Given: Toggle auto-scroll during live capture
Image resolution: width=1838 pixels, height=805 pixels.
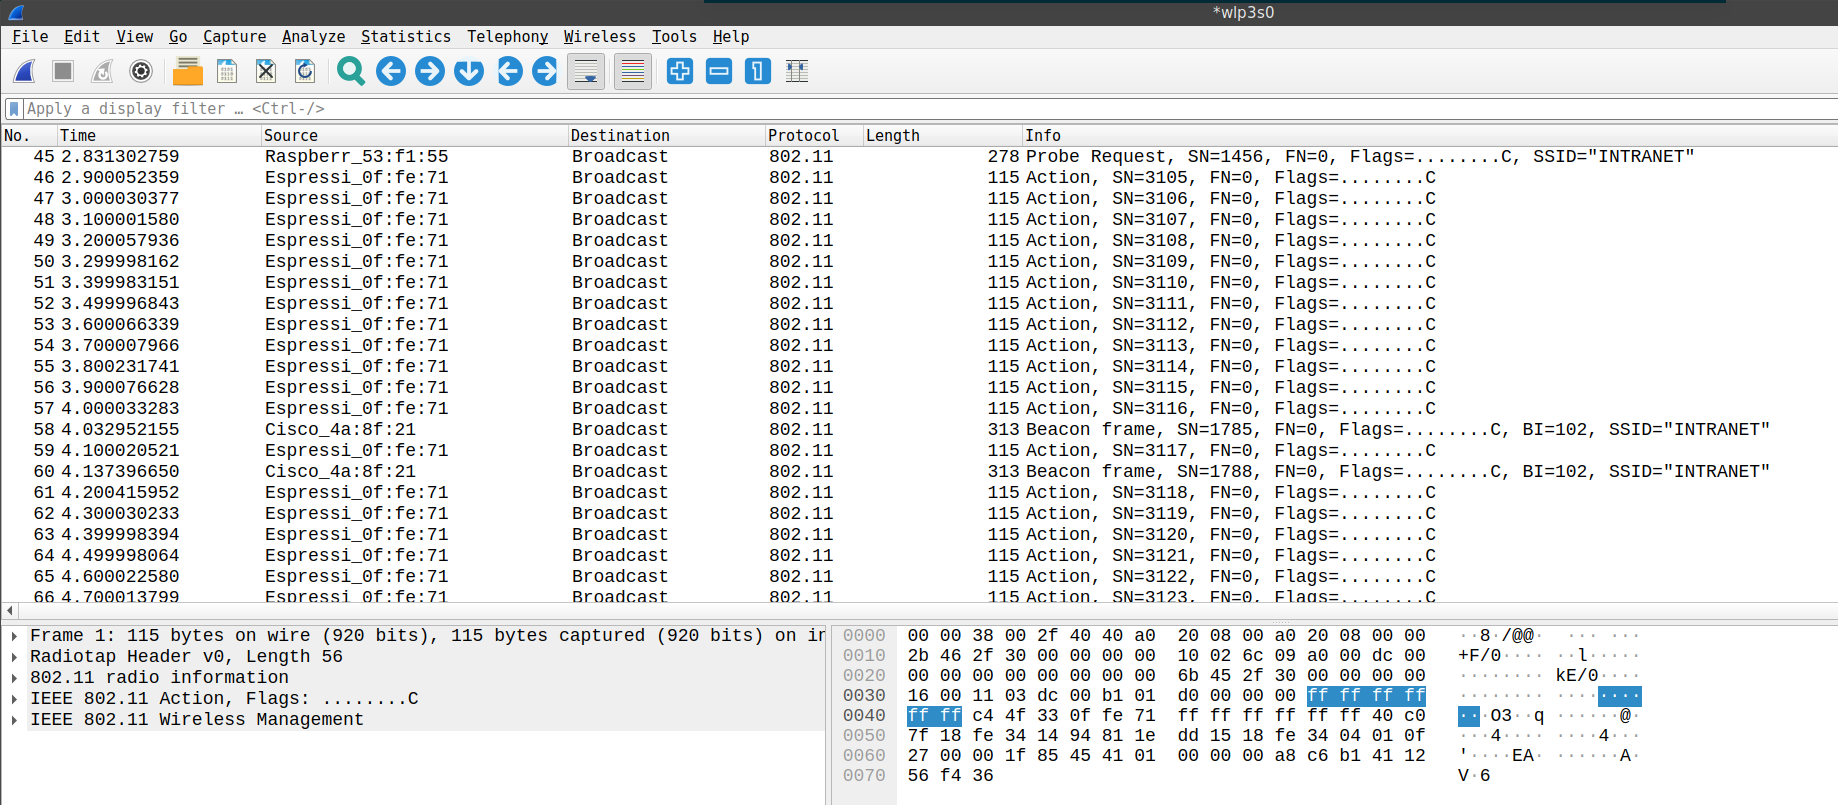Looking at the screenshot, I should point(586,71).
